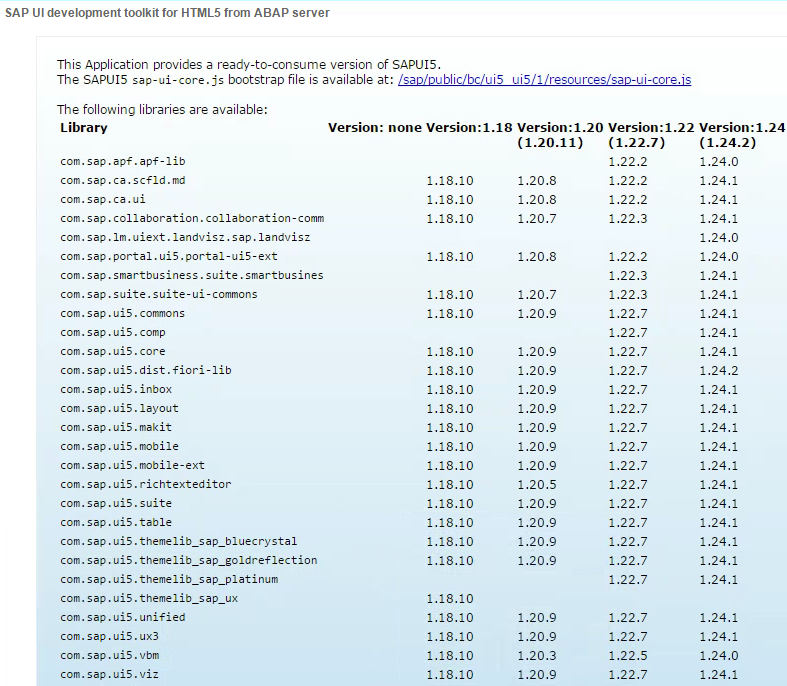Click 1.24.2 in the fiori-lib row
Screen dimensions: 787x686
pos(719,370)
